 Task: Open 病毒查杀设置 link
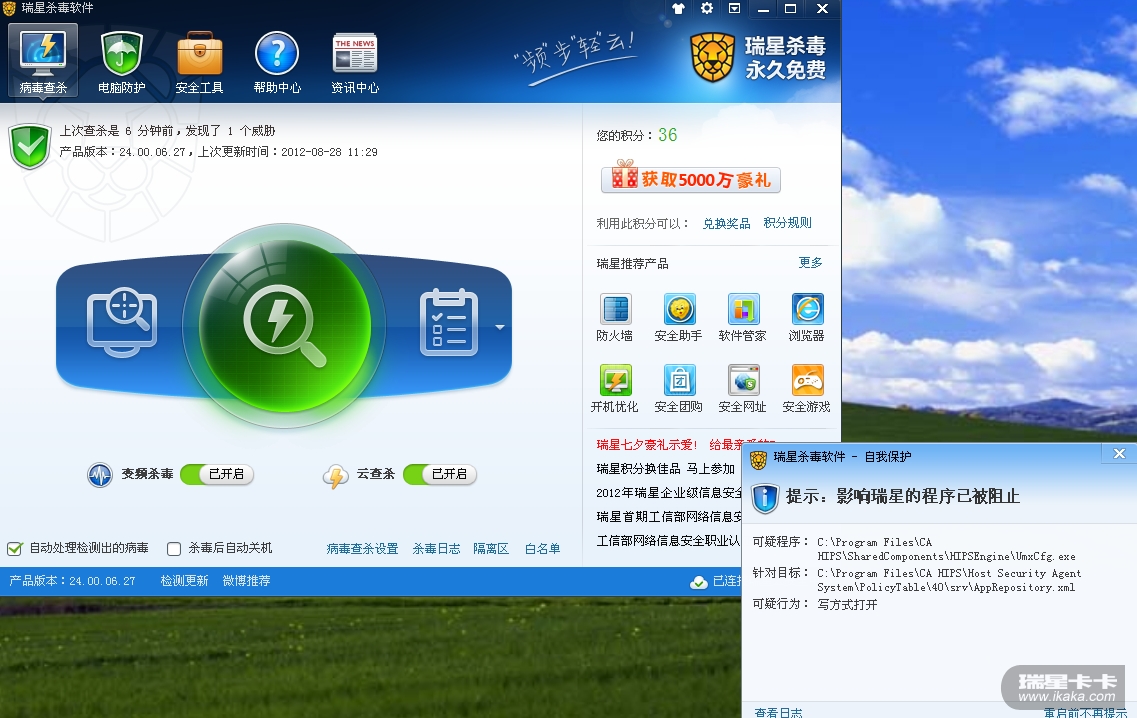363,549
